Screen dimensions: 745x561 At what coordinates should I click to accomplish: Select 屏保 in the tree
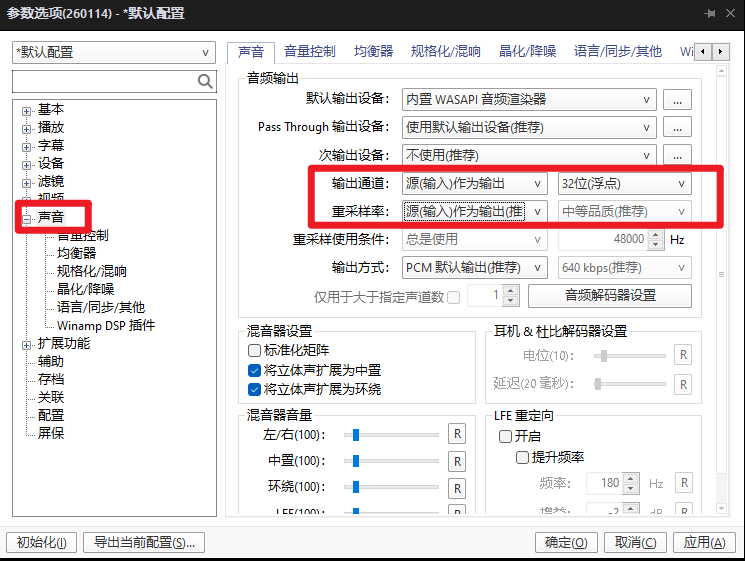pos(51,433)
